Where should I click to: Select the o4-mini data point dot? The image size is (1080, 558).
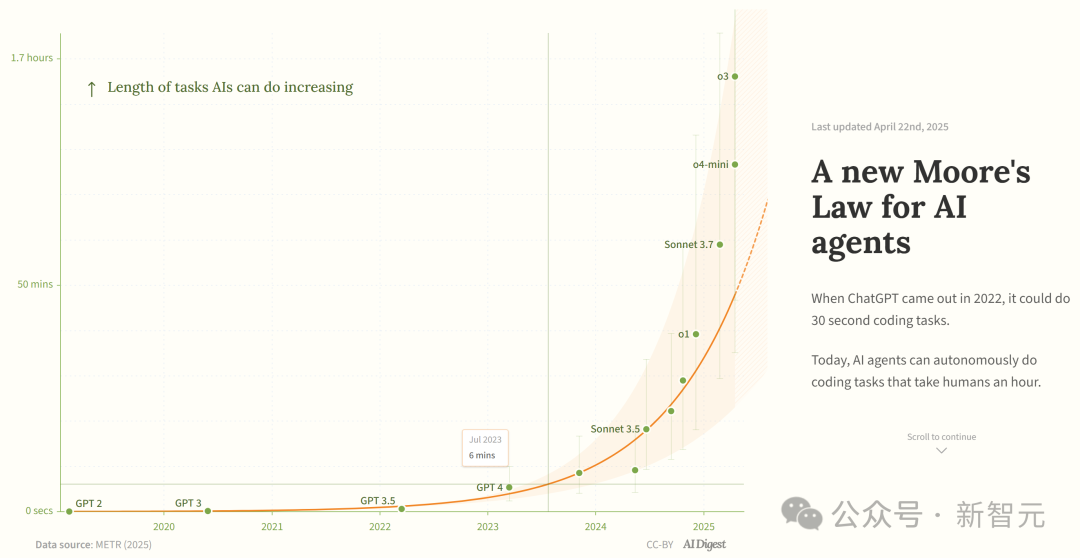[x=734, y=164]
